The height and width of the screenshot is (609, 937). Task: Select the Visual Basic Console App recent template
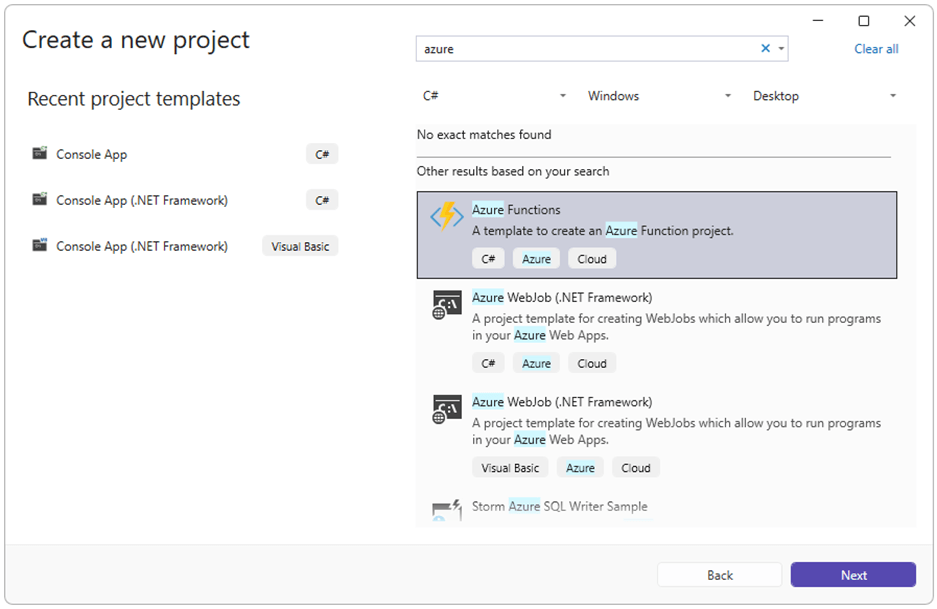tap(140, 245)
